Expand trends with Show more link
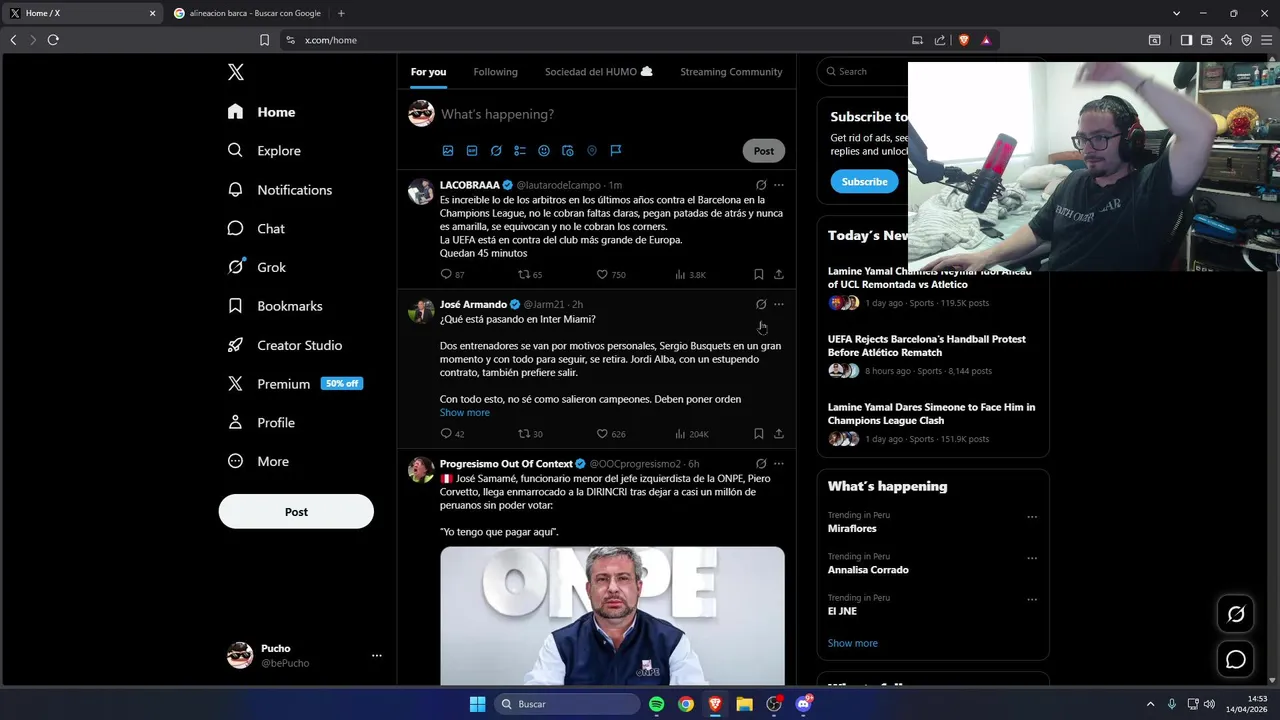1280x720 pixels. (x=853, y=644)
